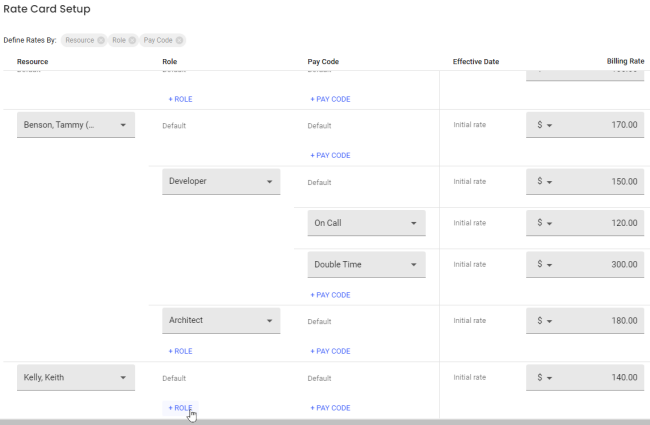Remove the Role chip via its x icon
Image resolution: width=650 pixels, height=425 pixels.
coord(132,40)
